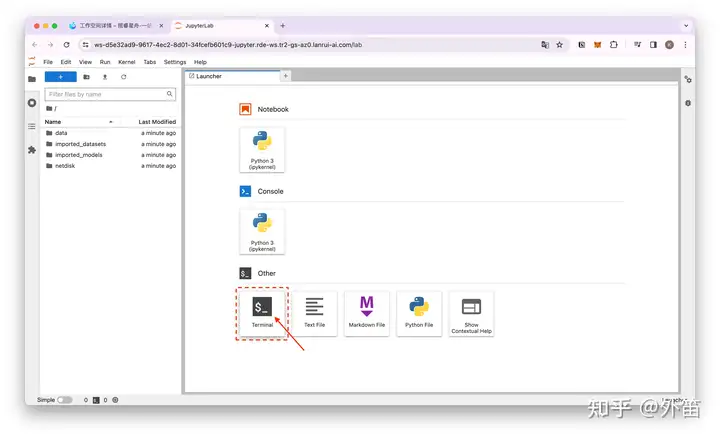Create a new Text File

point(315,313)
